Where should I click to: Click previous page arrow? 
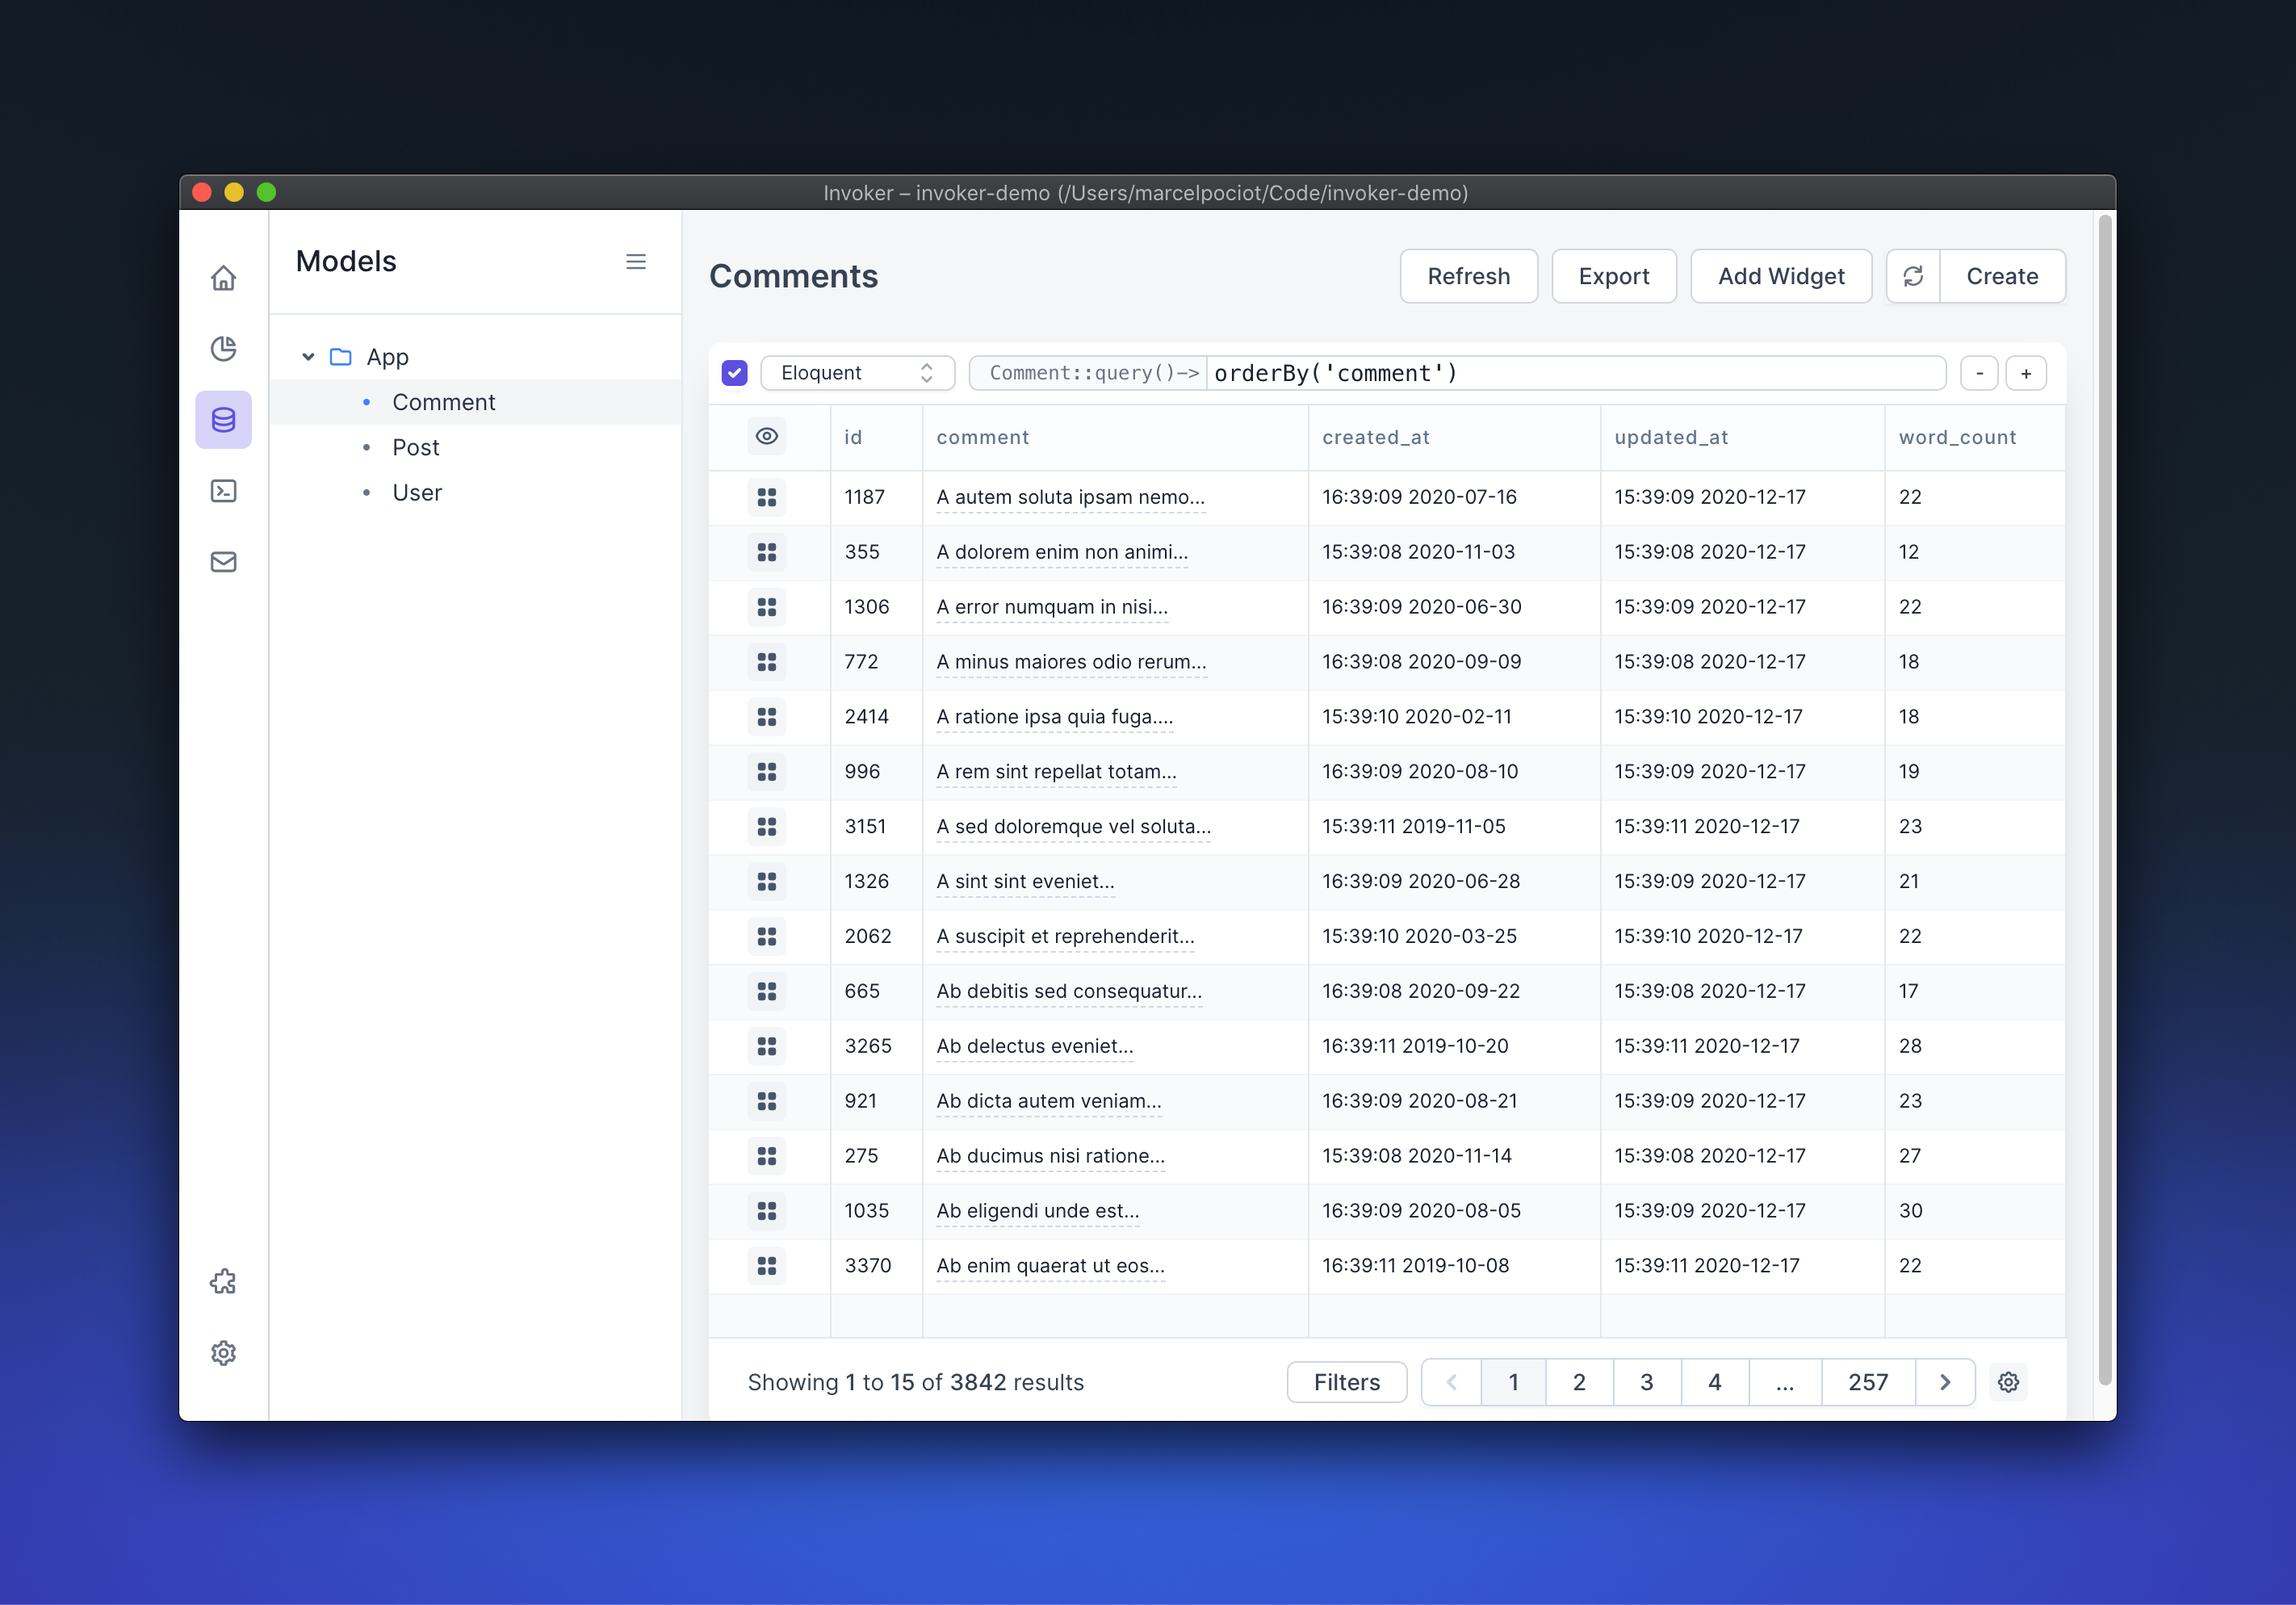[1451, 1382]
